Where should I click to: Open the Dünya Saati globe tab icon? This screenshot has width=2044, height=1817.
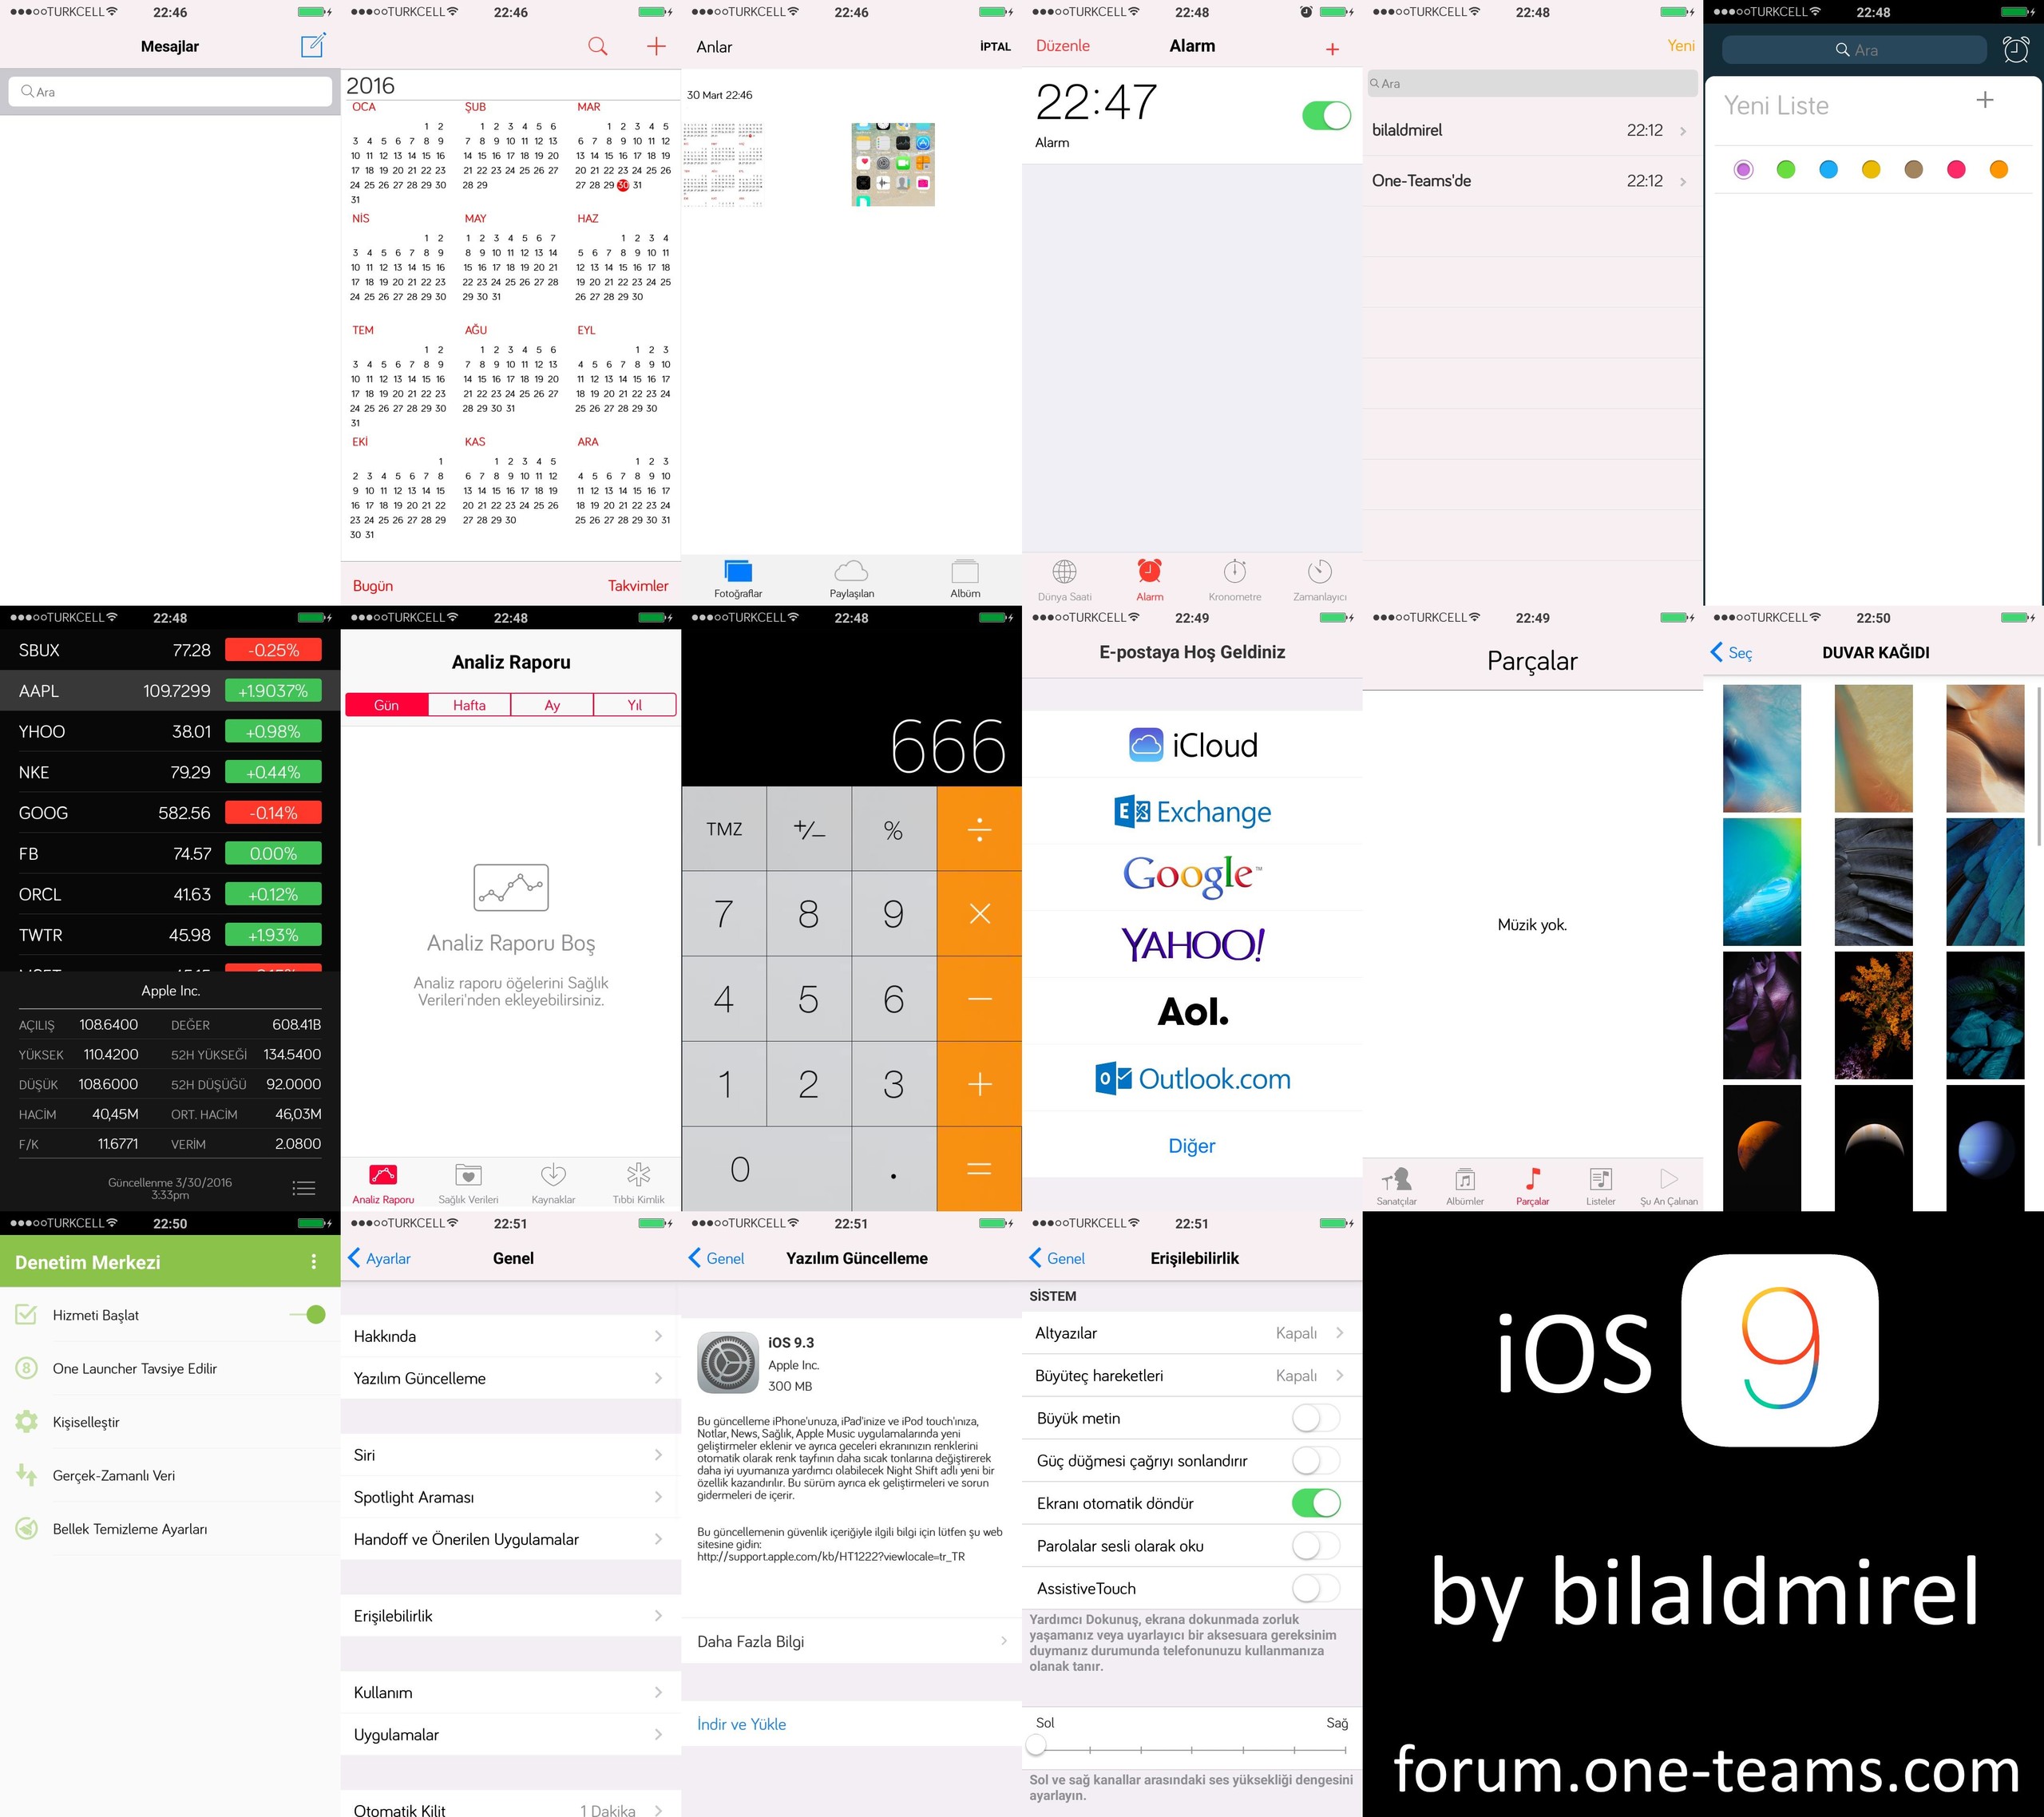pyautogui.click(x=1064, y=572)
